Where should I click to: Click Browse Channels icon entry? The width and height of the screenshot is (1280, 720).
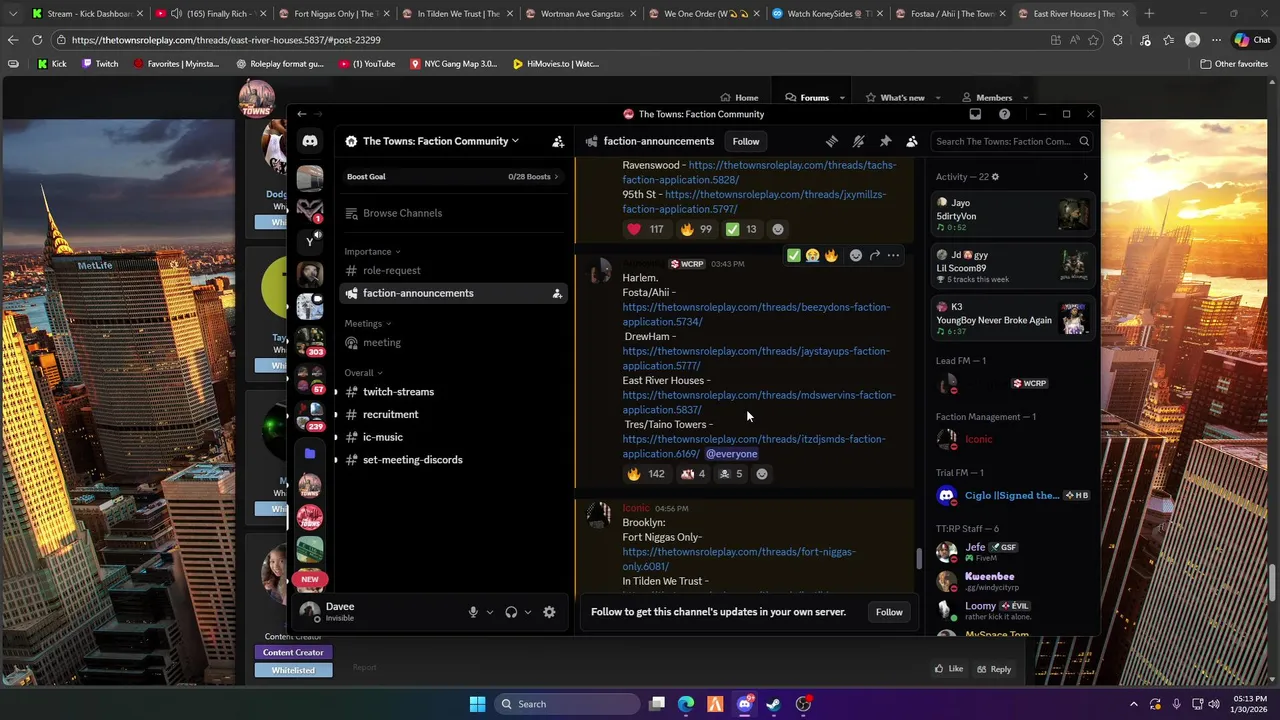tap(351, 213)
